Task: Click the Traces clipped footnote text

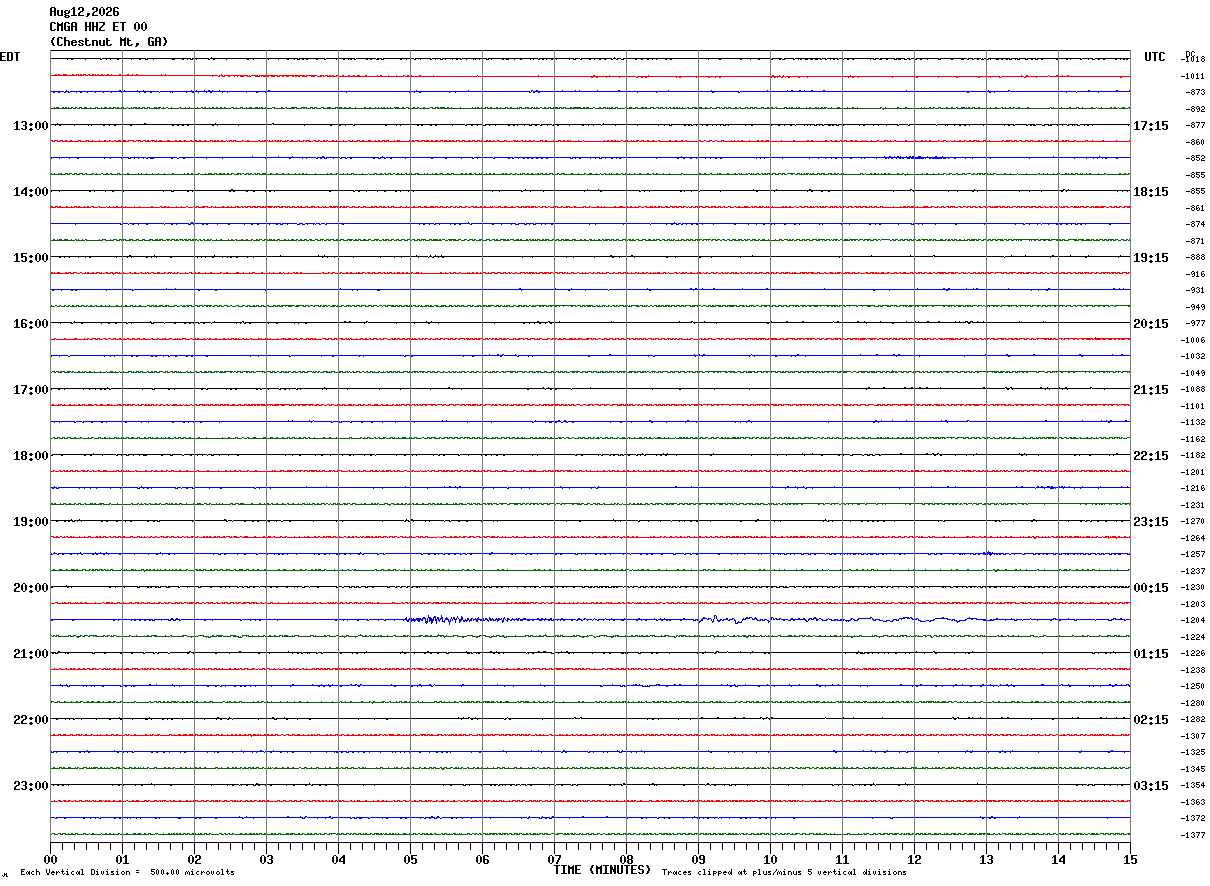Action: (x=784, y=873)
